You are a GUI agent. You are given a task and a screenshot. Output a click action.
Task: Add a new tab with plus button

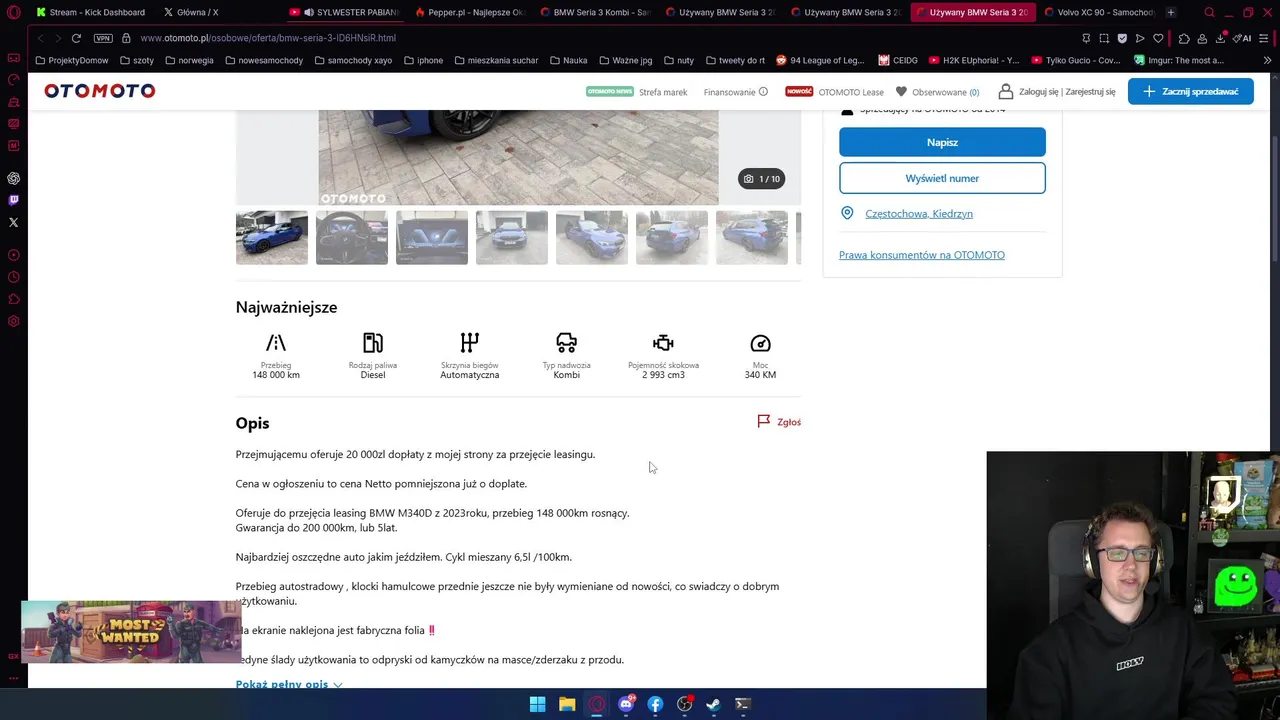pos(1171,12)
